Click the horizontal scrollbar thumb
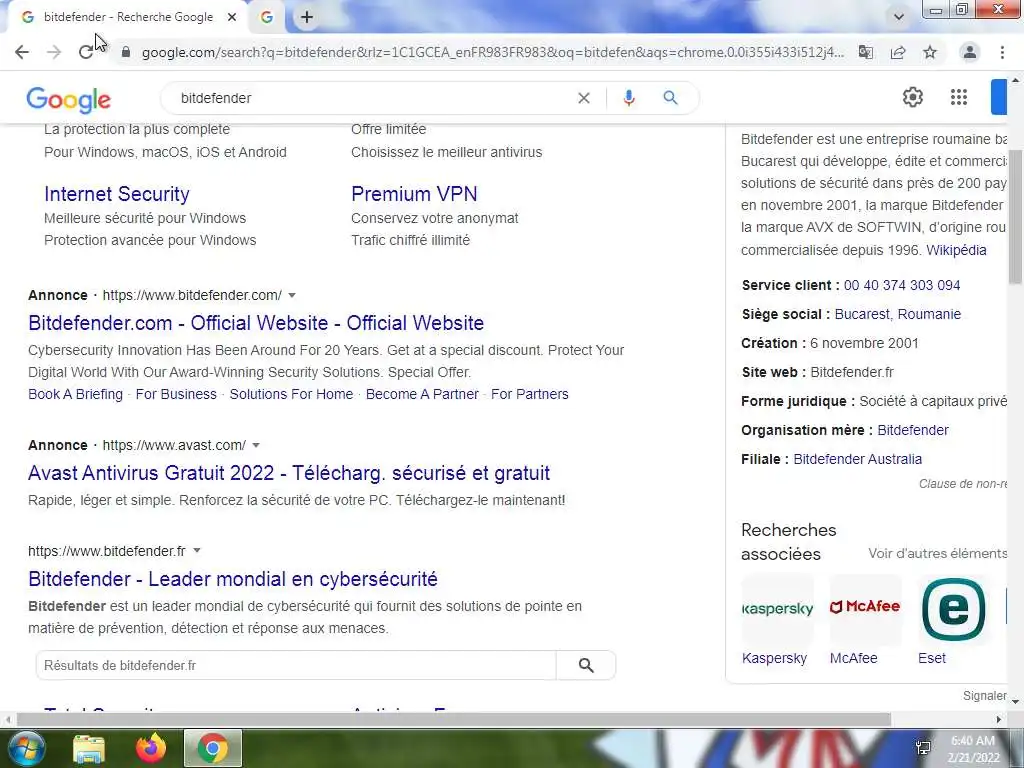Viewport: 1024px width, 768px height. pos(453,720)
